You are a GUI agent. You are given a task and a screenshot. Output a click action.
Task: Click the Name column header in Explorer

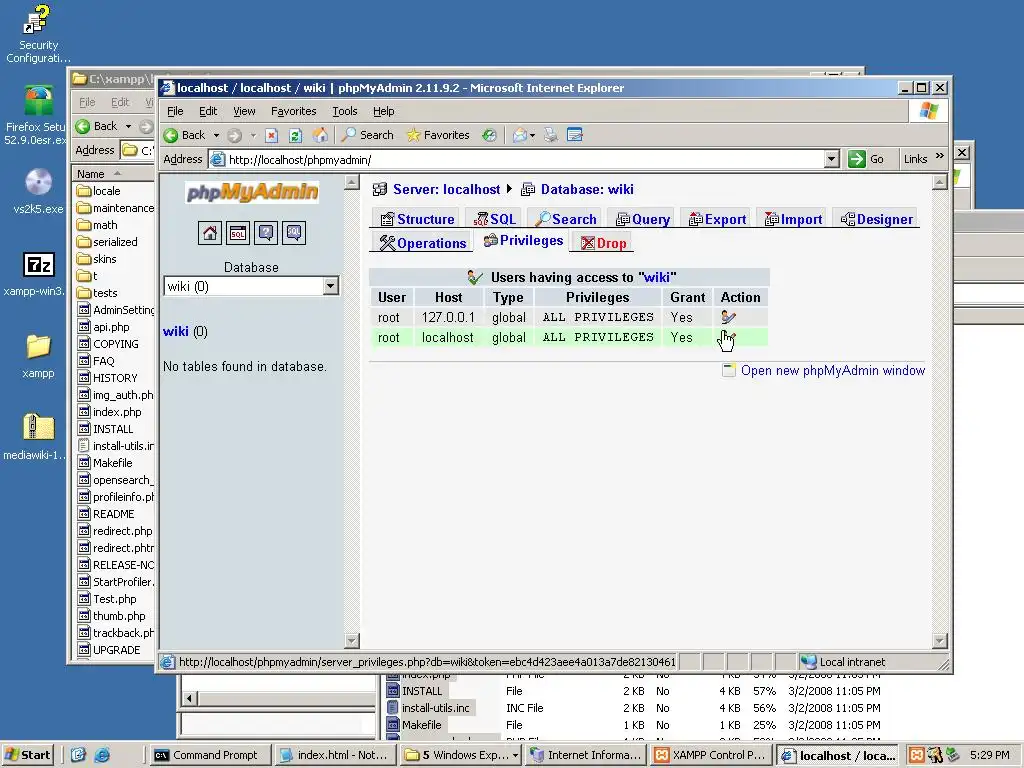point(113,174)
